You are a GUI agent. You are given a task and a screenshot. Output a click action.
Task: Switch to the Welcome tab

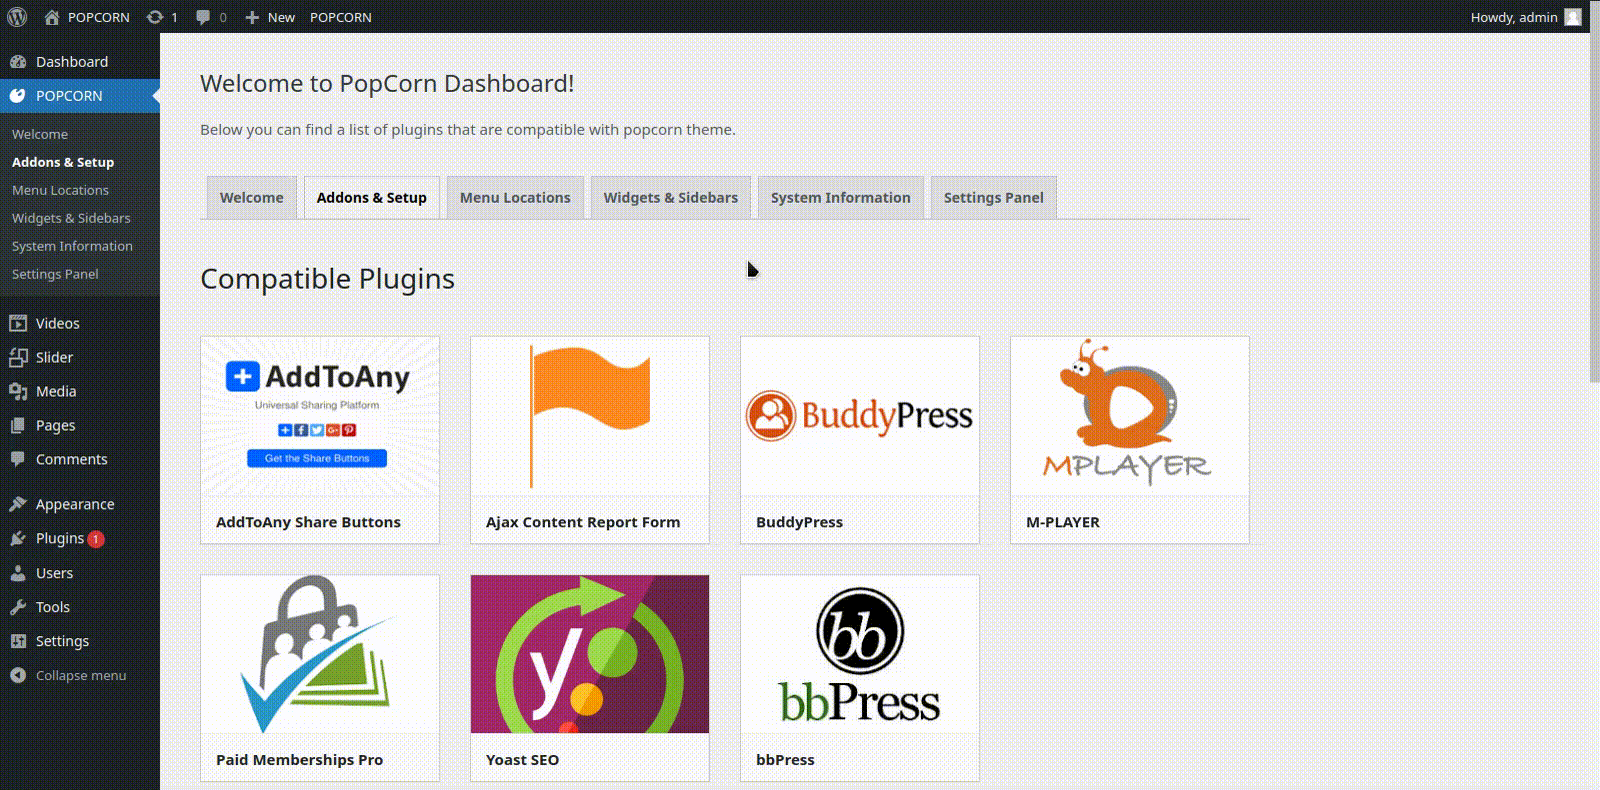pyautogui.click(x=252, y=197)
